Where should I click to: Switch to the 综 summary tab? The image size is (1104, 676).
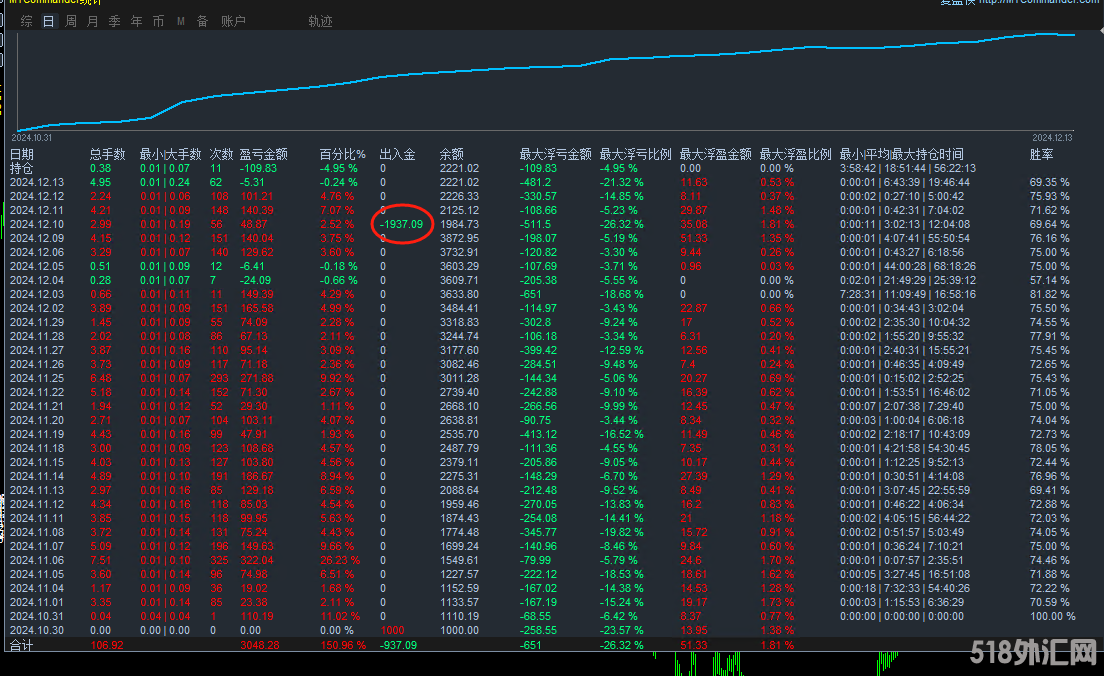click(26, 21)
